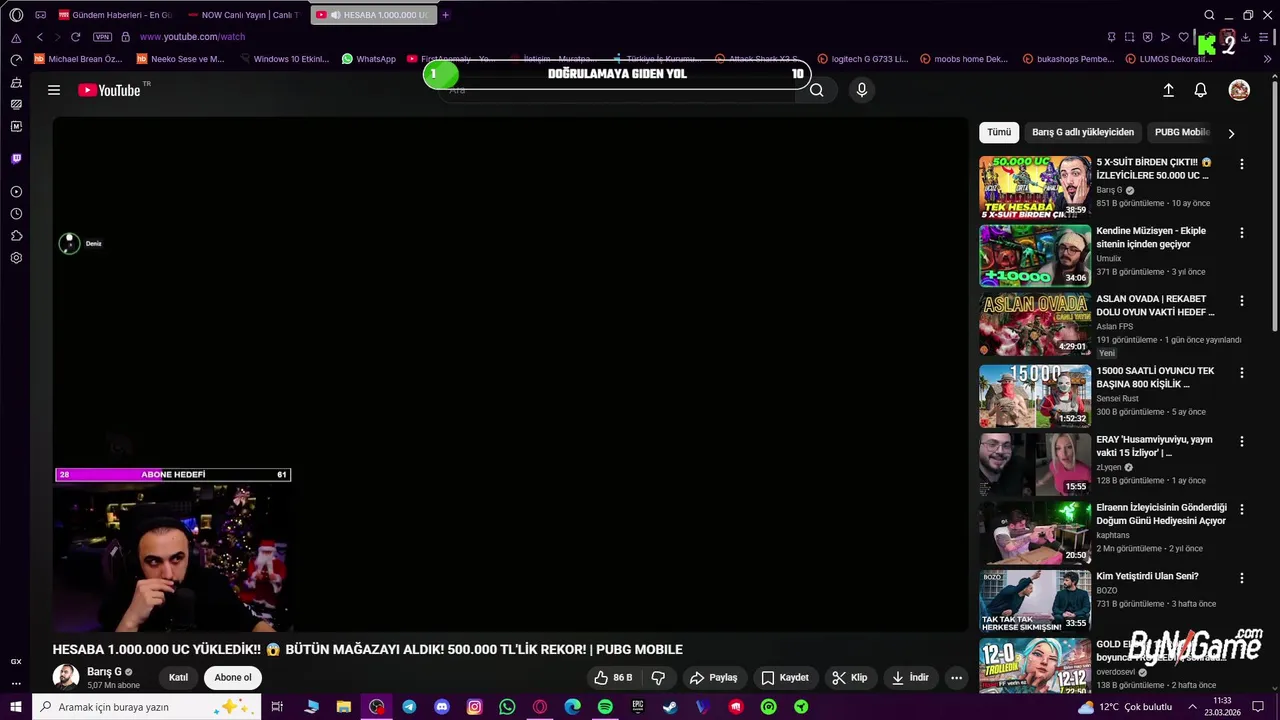Click the 'Katıl' join button
This screenshot has width=1280, height=720.
click(x=178, y=677)
